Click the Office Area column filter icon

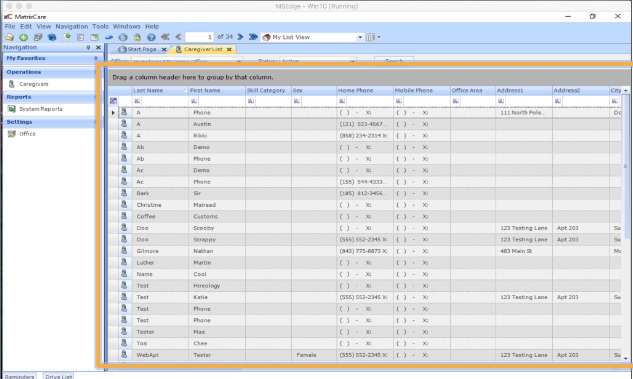click(455, 101)
